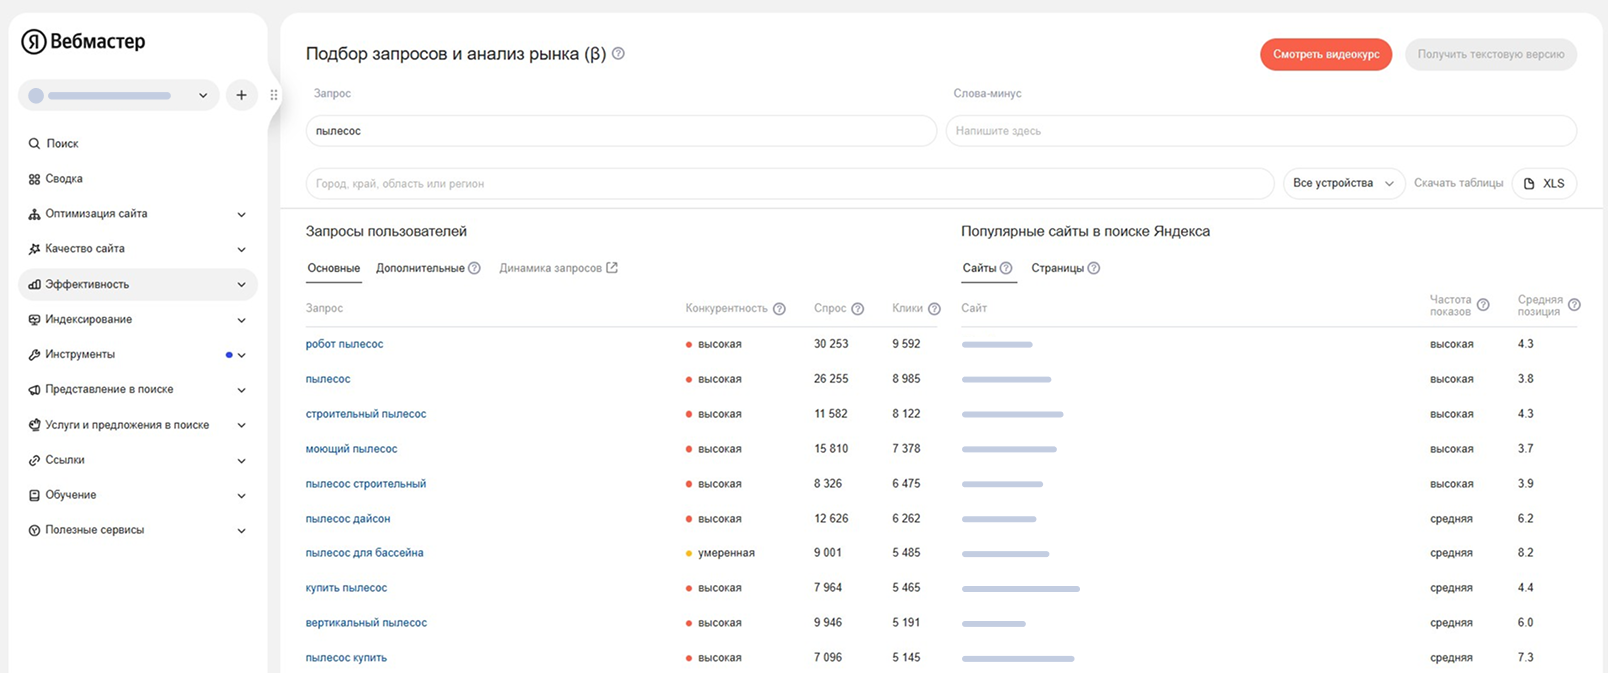The image size is (1608, 674).
Task: Click demand value 30 253
Action: click(x=831, y=344)
